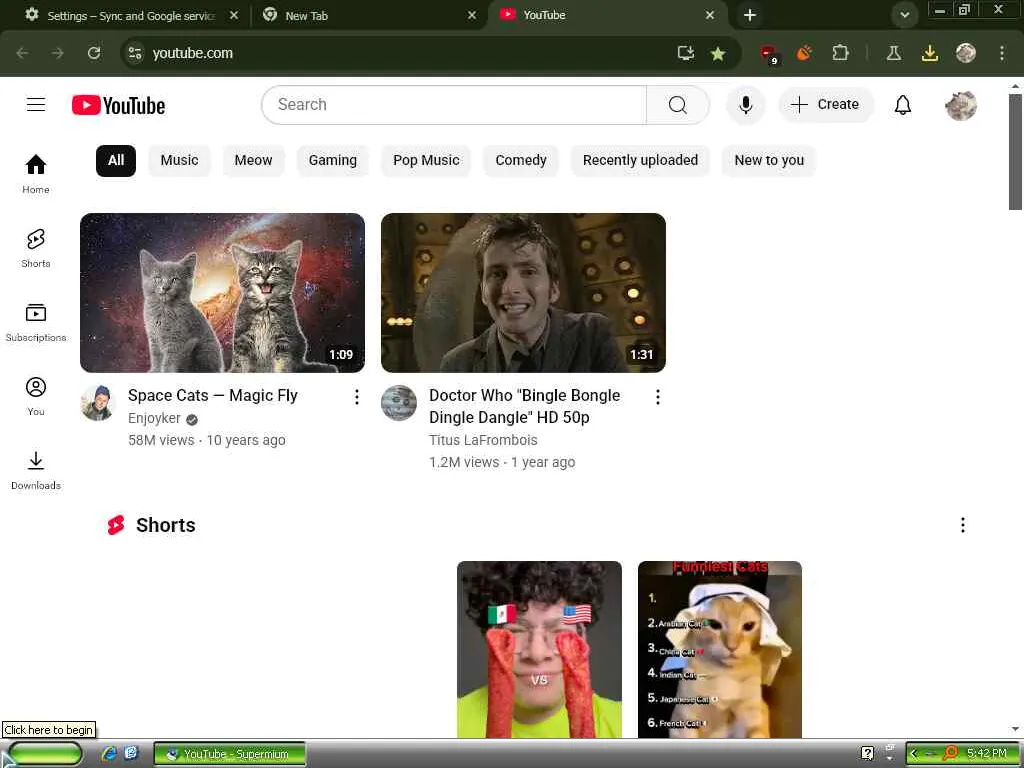
Task: Open Downloads in the sidebar
Action: [x=36, y=470]
